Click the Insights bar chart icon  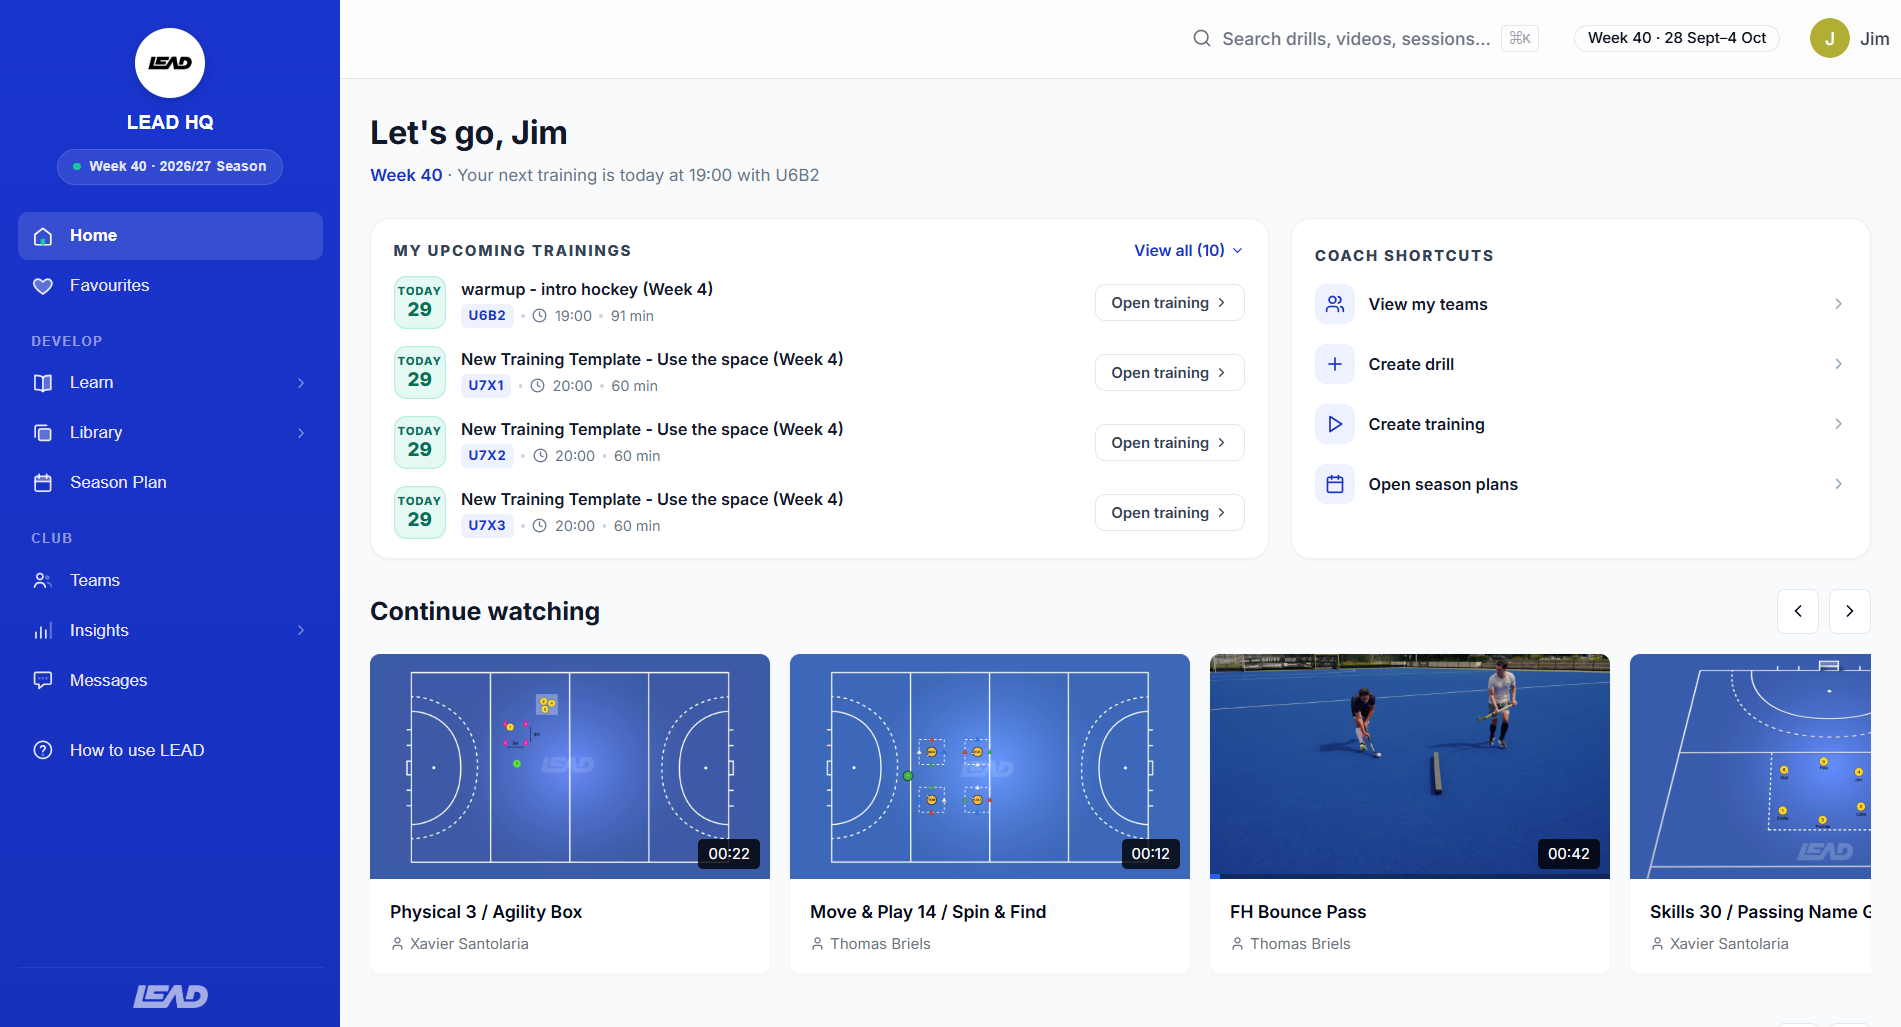pyautogui.click(x=43, y=631)
